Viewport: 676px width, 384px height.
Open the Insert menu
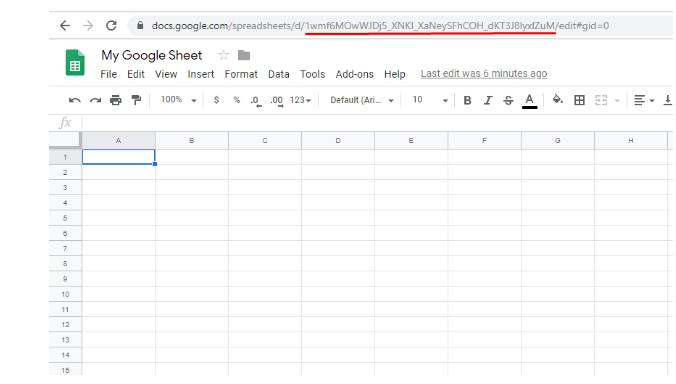pos(201,75)
